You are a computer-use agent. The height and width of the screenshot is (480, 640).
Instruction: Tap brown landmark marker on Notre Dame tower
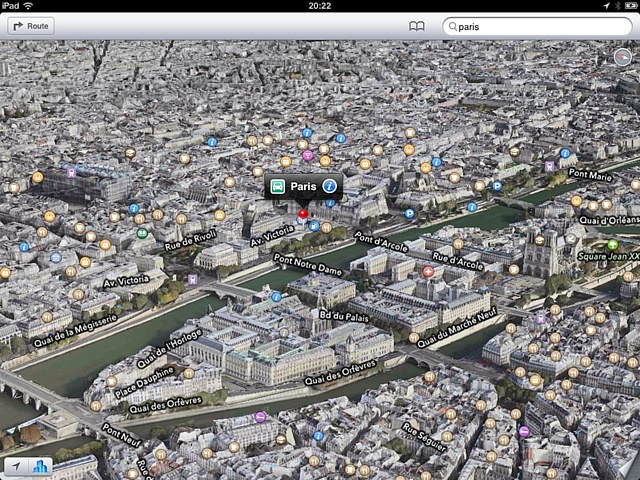540,240
